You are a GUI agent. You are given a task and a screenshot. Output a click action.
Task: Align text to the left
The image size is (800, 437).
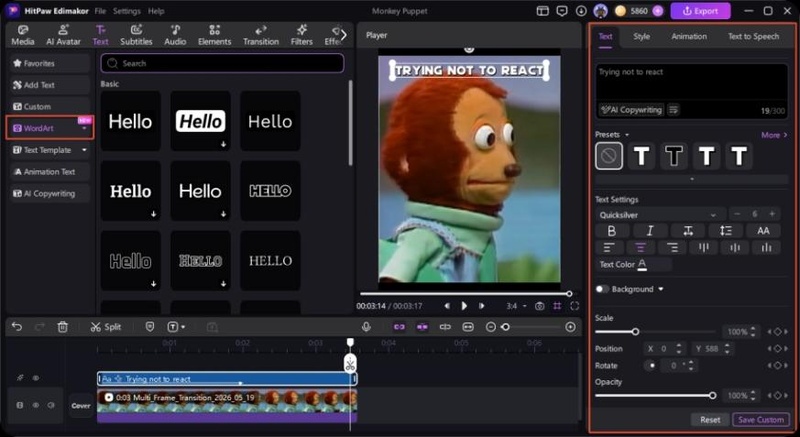click(x=609, y=248)
